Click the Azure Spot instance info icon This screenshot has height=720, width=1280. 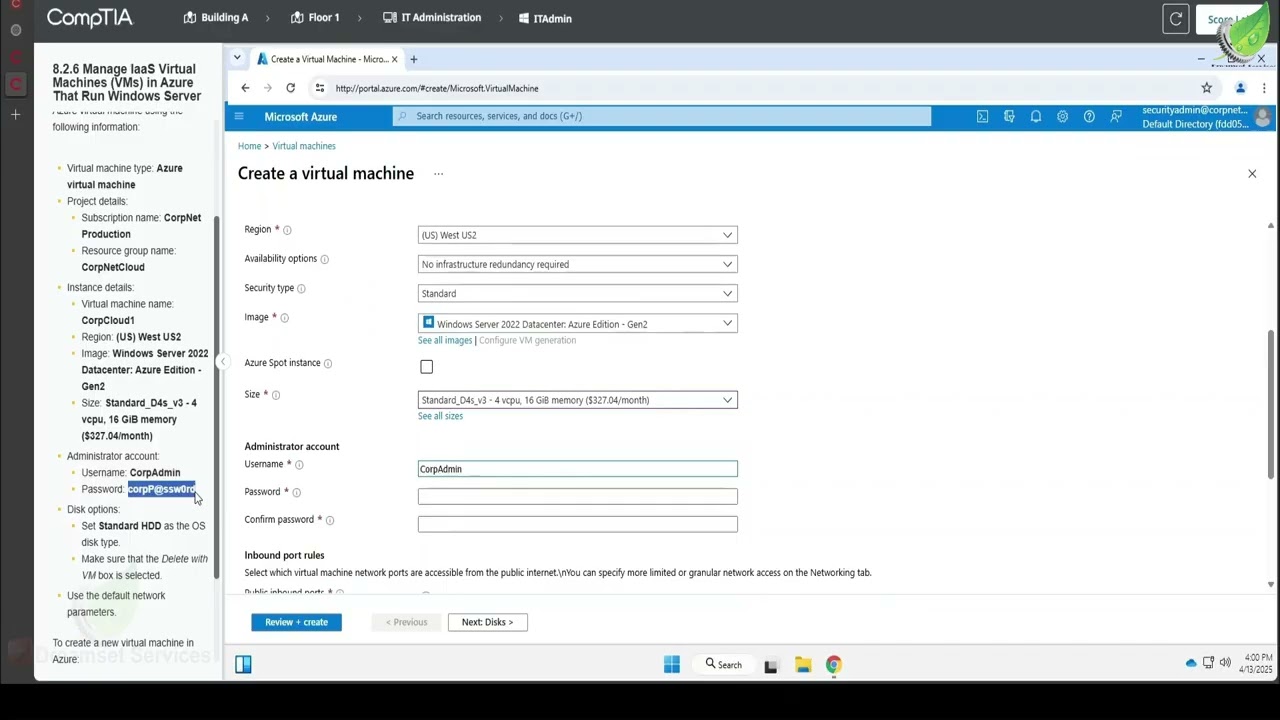point(328,363)
